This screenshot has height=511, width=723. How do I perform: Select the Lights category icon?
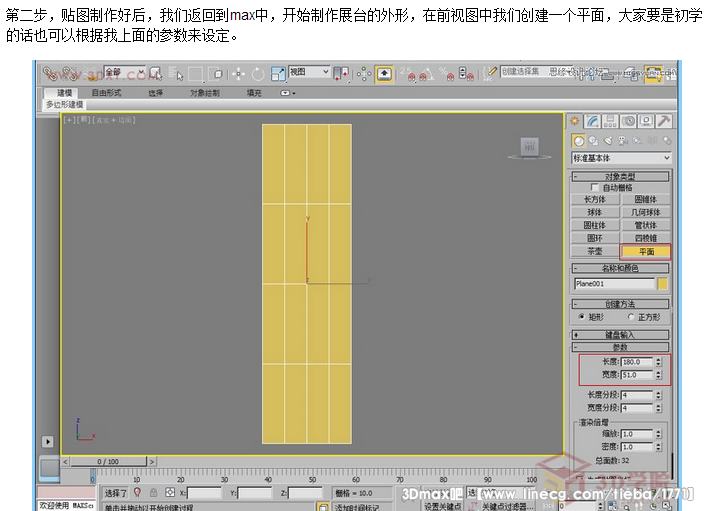click(x=608, y=140)
